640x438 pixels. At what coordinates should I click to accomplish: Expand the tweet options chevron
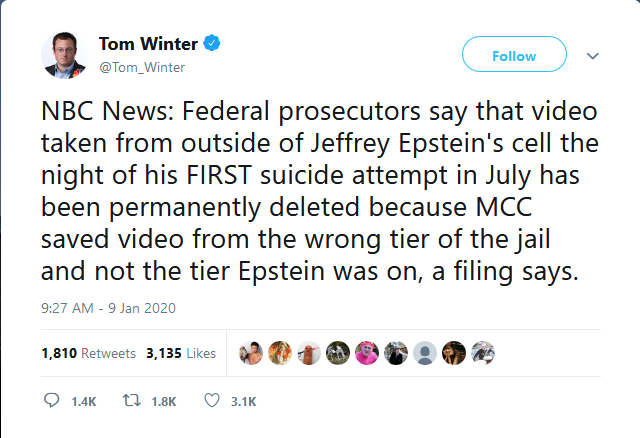click(592, 56)
